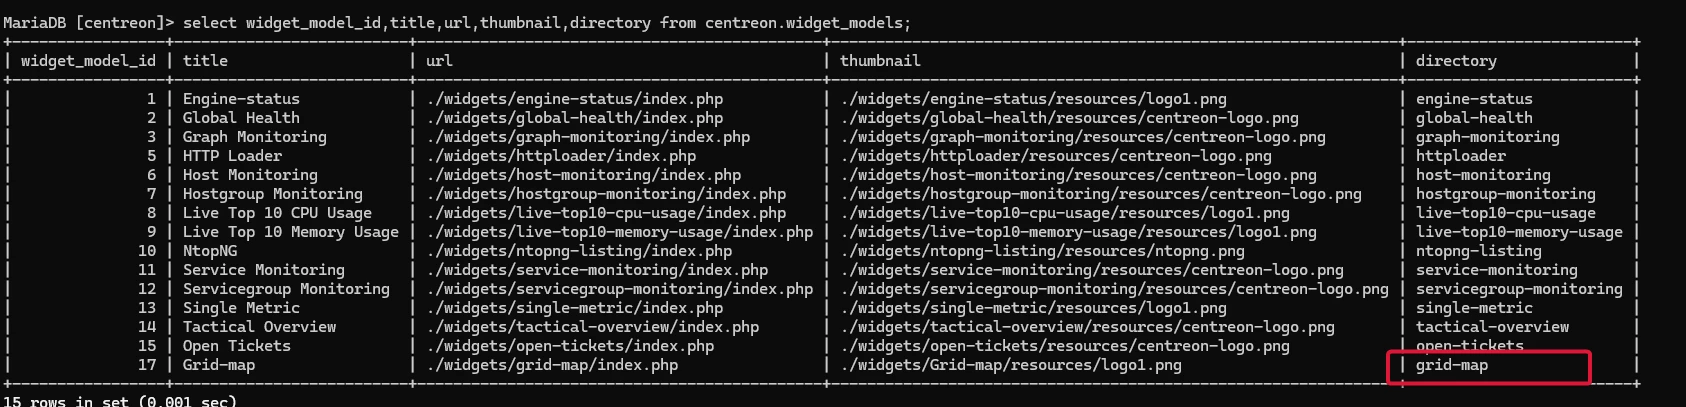Select the widget_model_id column header
1686x407 pixels.
[x=89, y=61]
